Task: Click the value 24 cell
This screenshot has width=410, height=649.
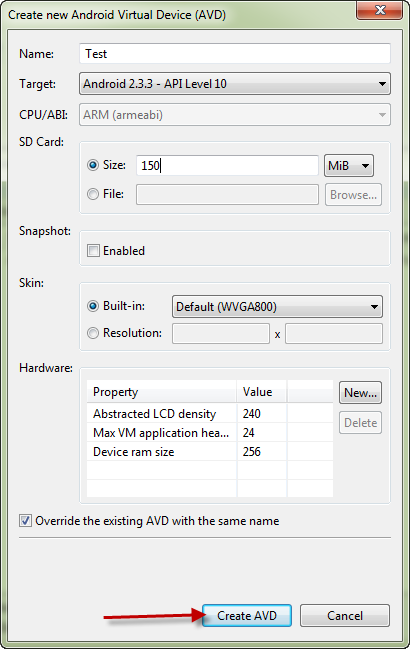Action: point(261,433)
